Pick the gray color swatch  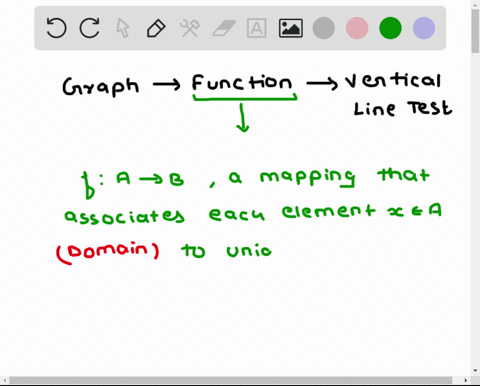click(324, 28)
